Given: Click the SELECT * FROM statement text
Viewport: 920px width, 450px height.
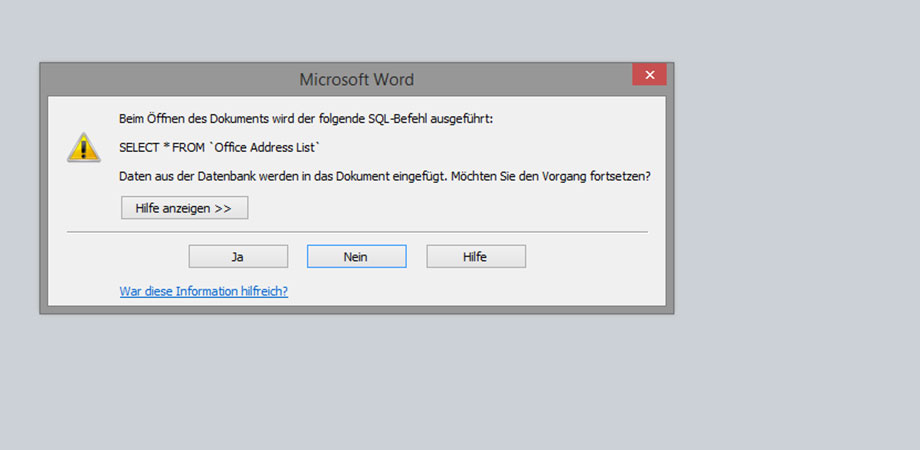Looking at the screenshot, I should pyautogui.click(x=170, y=147).
